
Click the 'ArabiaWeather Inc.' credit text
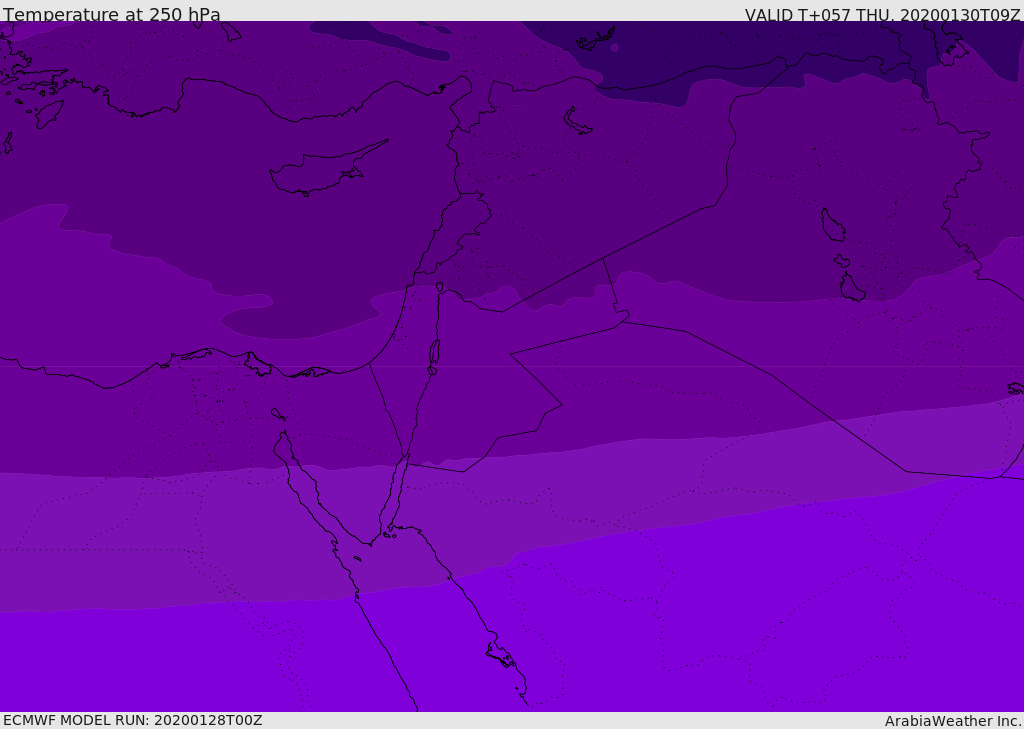[953, 721]
